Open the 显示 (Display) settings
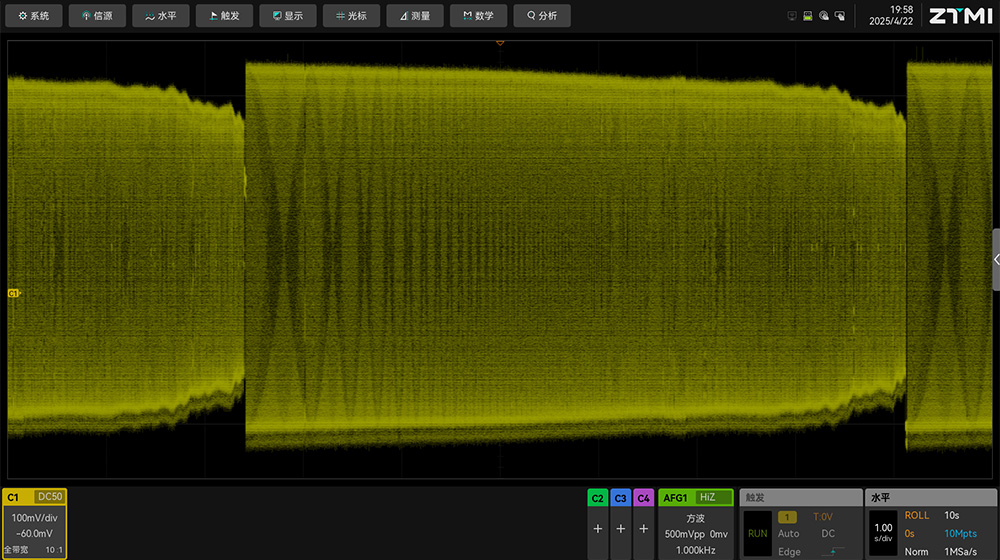 tap(287, 16)
